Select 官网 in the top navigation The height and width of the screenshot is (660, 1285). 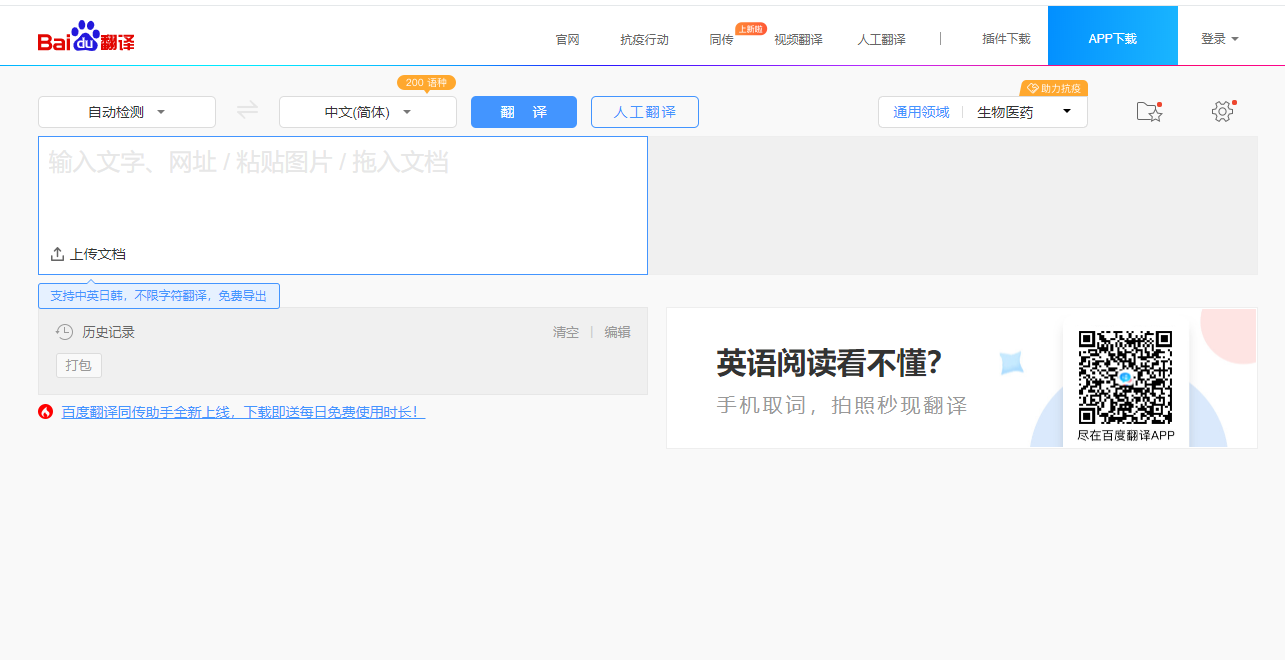click(x=567, y=39)
